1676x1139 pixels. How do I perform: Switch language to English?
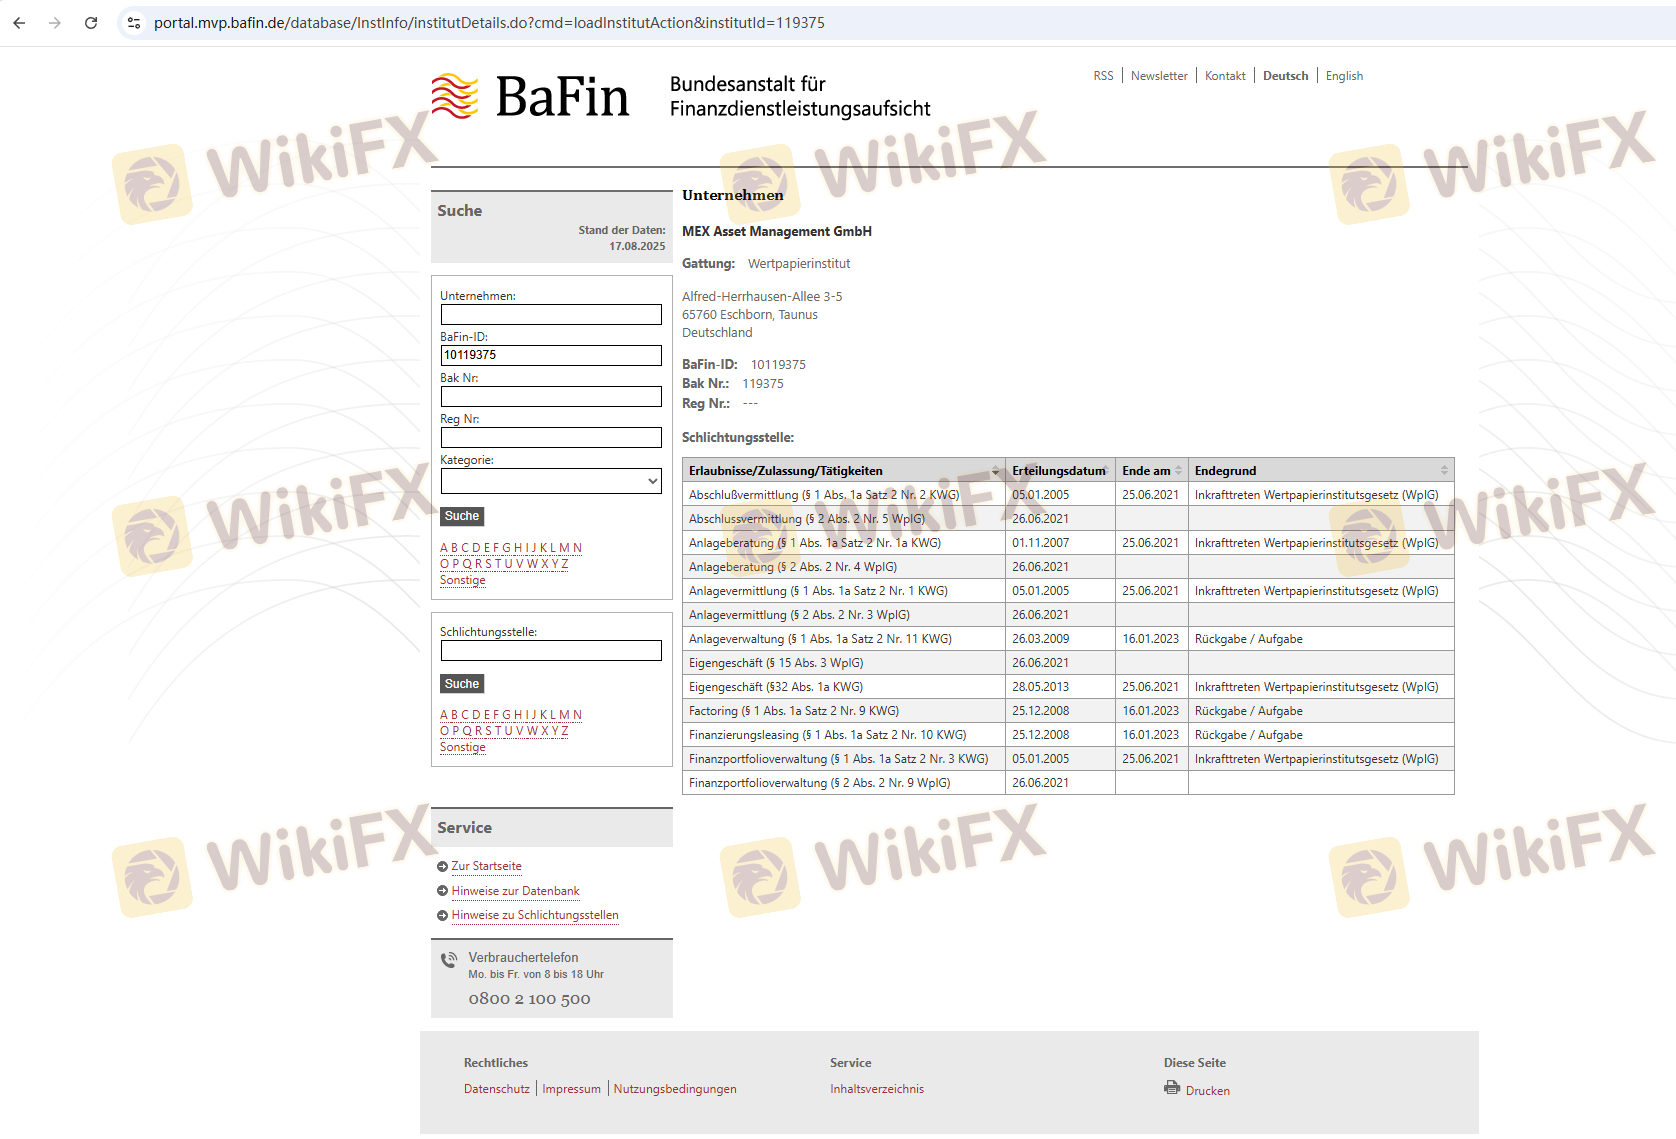click(x=1344, y=76)
